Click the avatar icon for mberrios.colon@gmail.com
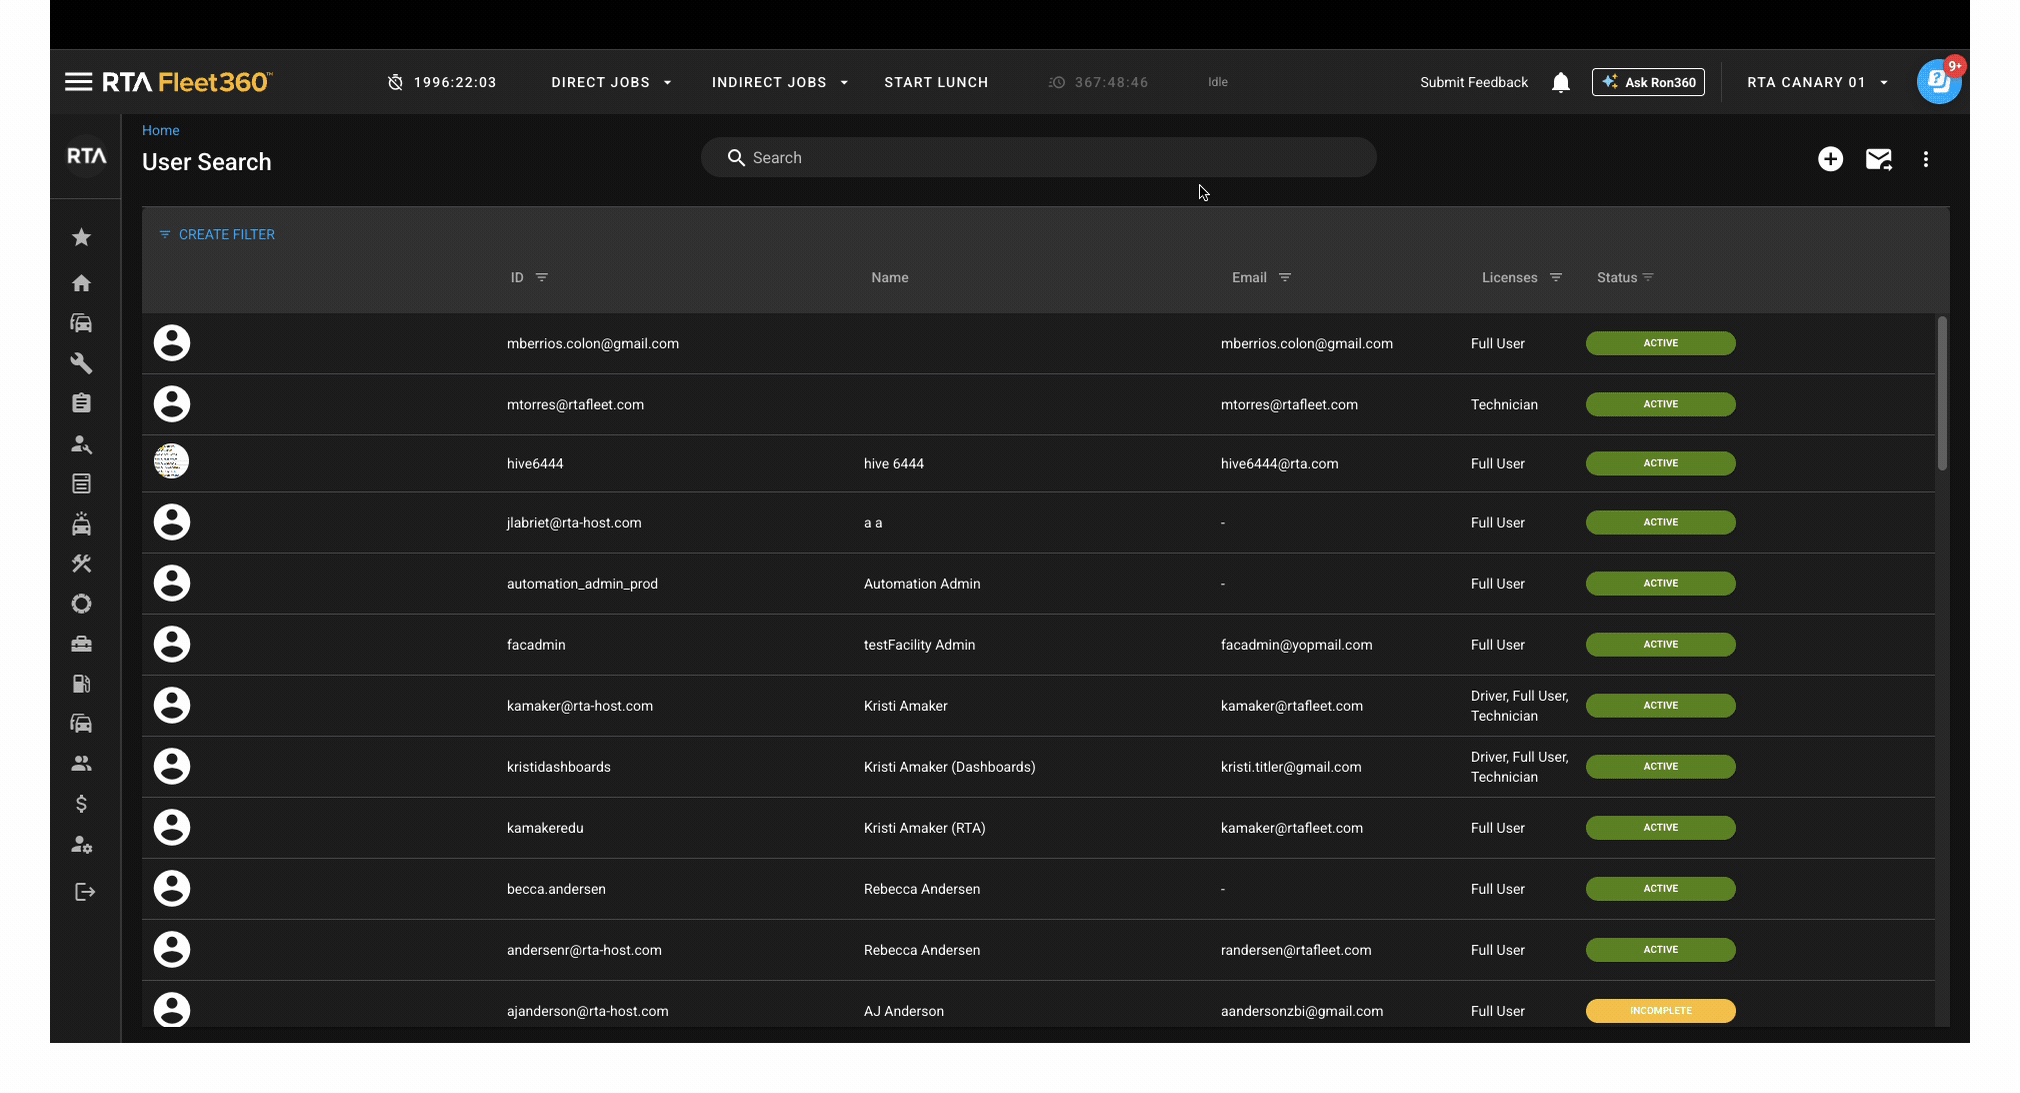 click(172, 343)
